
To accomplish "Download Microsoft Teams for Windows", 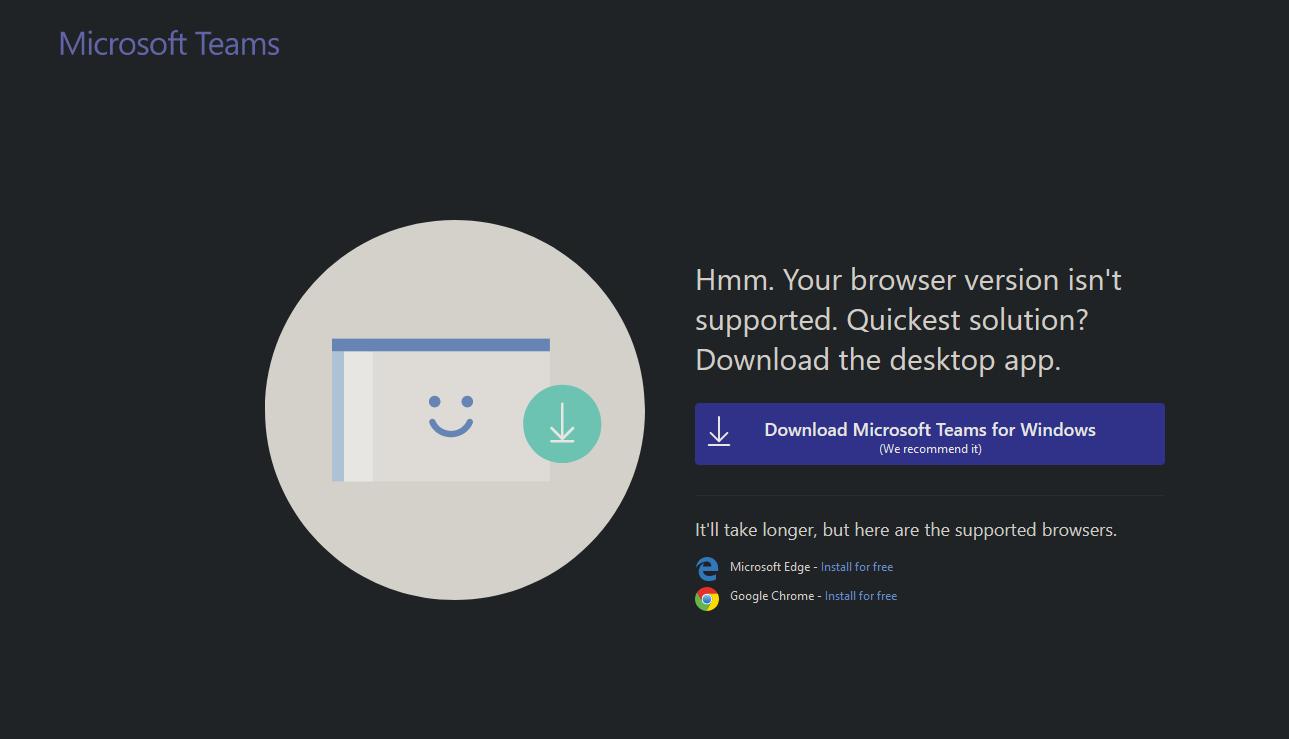I will tap(929, 433).
